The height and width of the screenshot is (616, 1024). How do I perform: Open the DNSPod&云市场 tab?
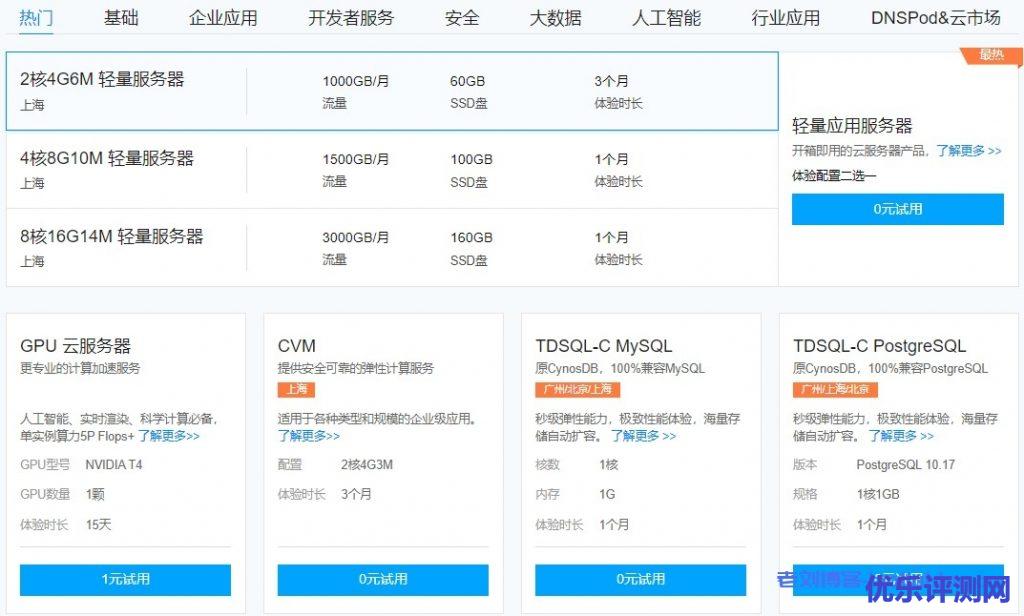pyautogui.click(x=935, y=18)
